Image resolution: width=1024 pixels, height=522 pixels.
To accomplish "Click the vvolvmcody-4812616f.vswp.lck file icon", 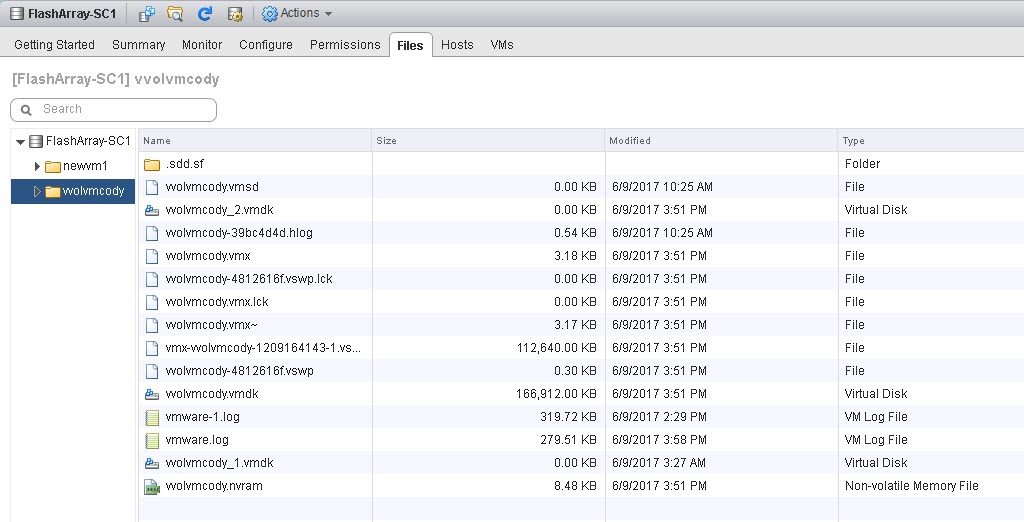I will tap(152, 280).
